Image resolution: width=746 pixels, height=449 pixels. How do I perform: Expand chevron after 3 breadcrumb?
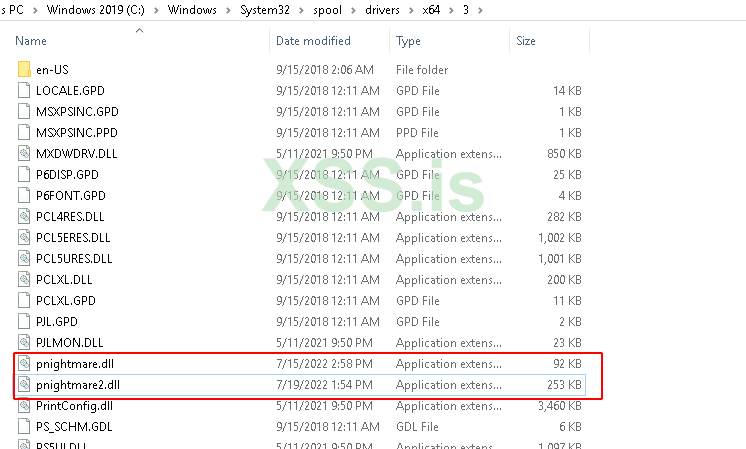pyautogui.click(x=481, y=10)
